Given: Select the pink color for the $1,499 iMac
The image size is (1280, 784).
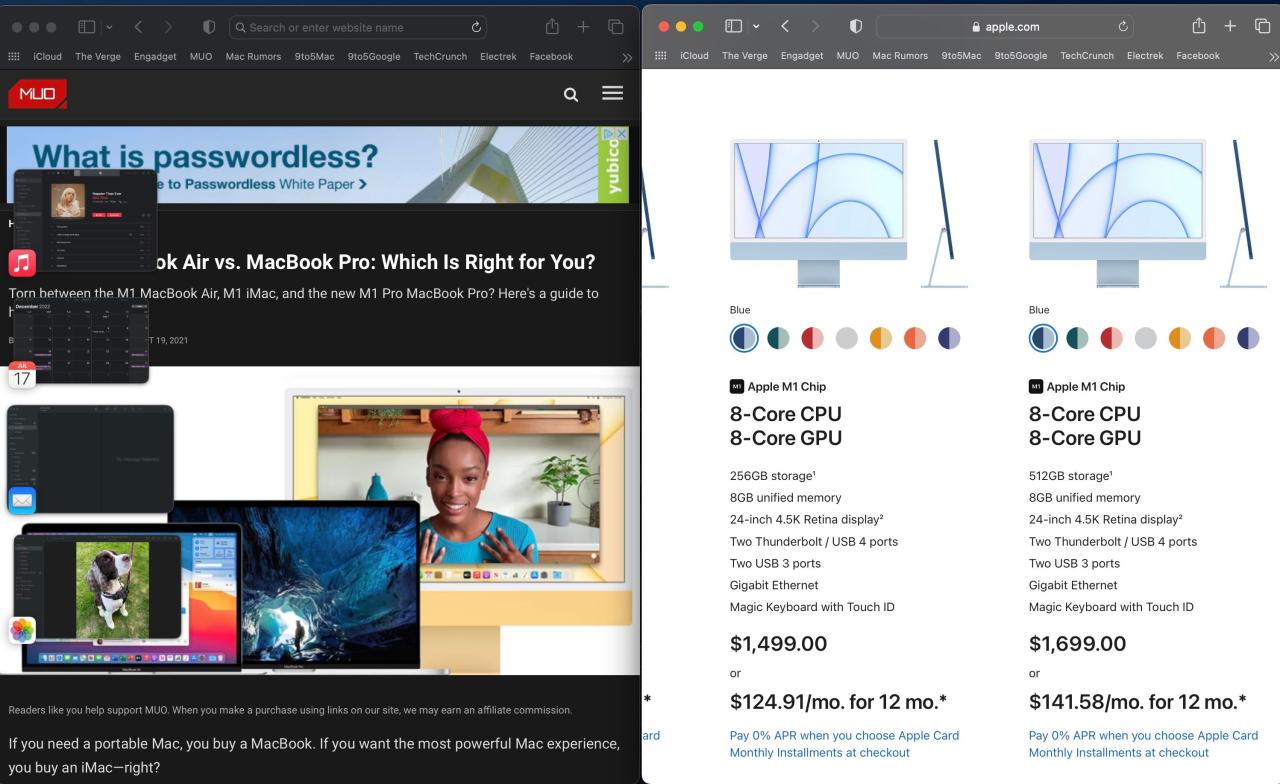Looking at the screenshot, I should 812,338.
